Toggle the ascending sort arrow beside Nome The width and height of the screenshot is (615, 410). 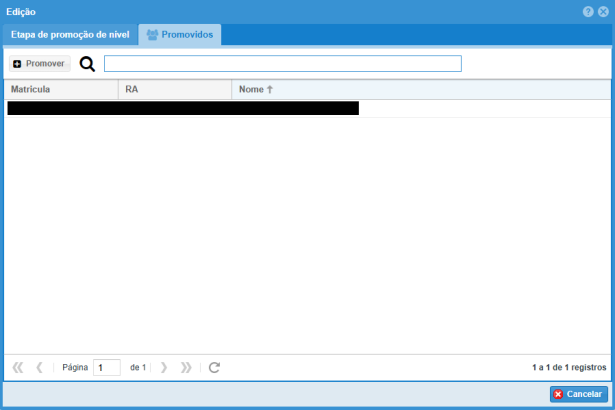click(x=270, y=89)
